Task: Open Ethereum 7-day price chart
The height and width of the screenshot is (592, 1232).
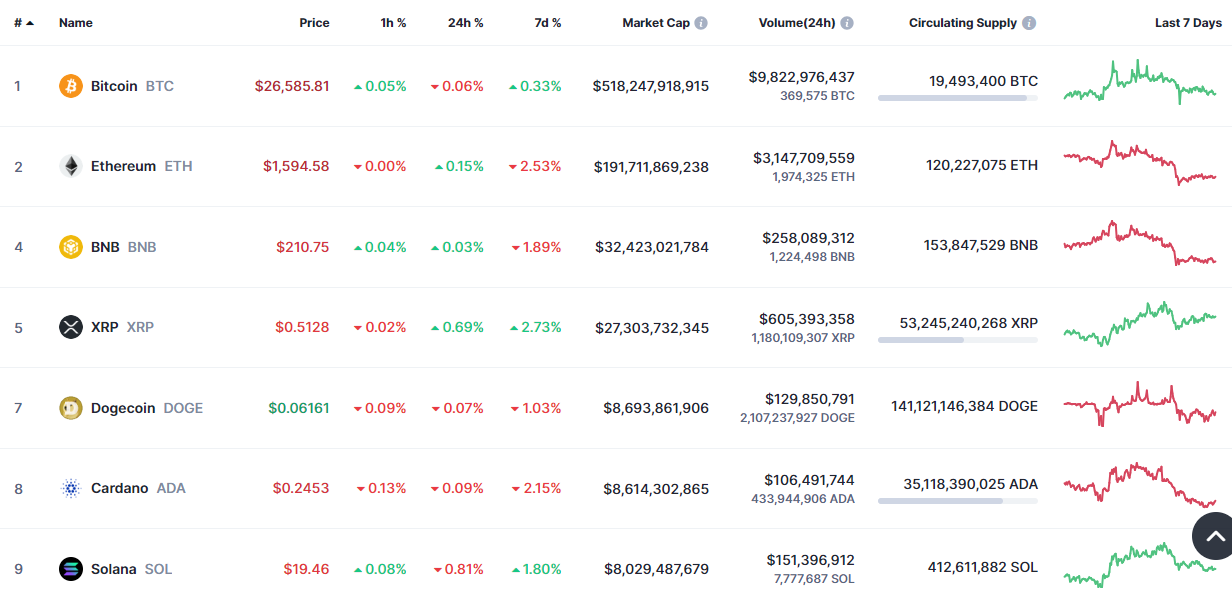Action: 1140,164
